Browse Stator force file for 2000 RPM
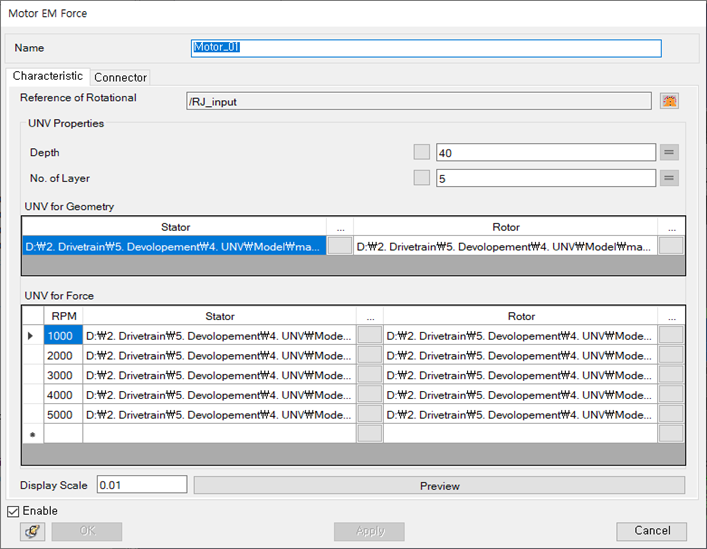 (370, 355)
